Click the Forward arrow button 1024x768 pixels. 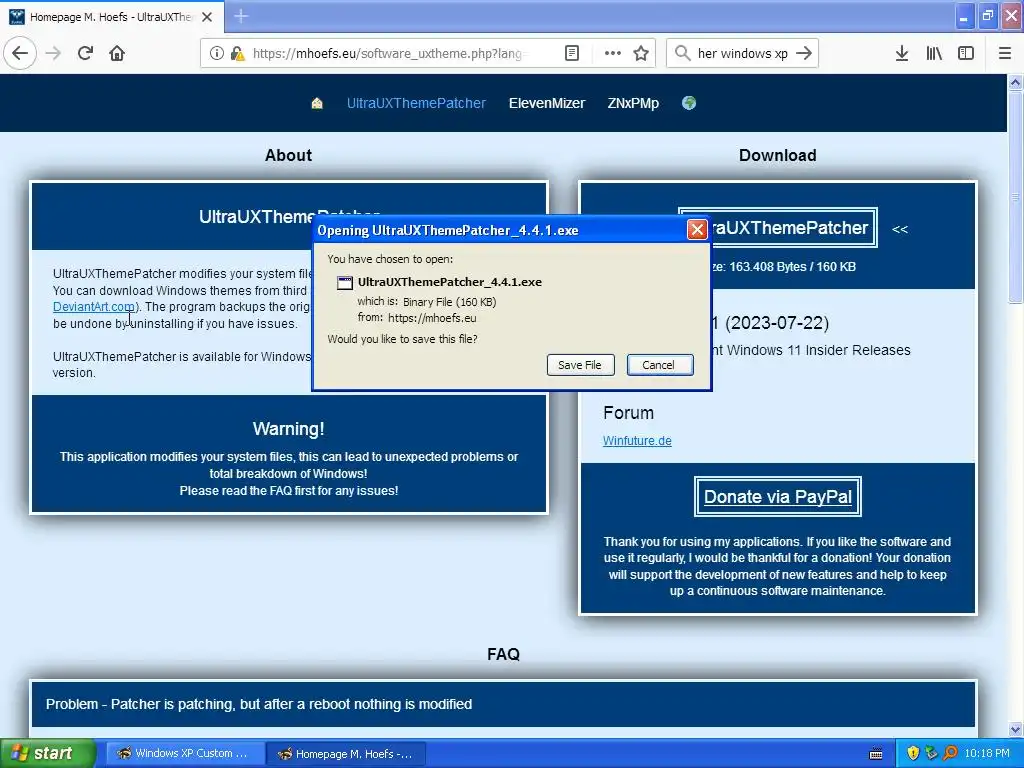(x=54, y=54)
